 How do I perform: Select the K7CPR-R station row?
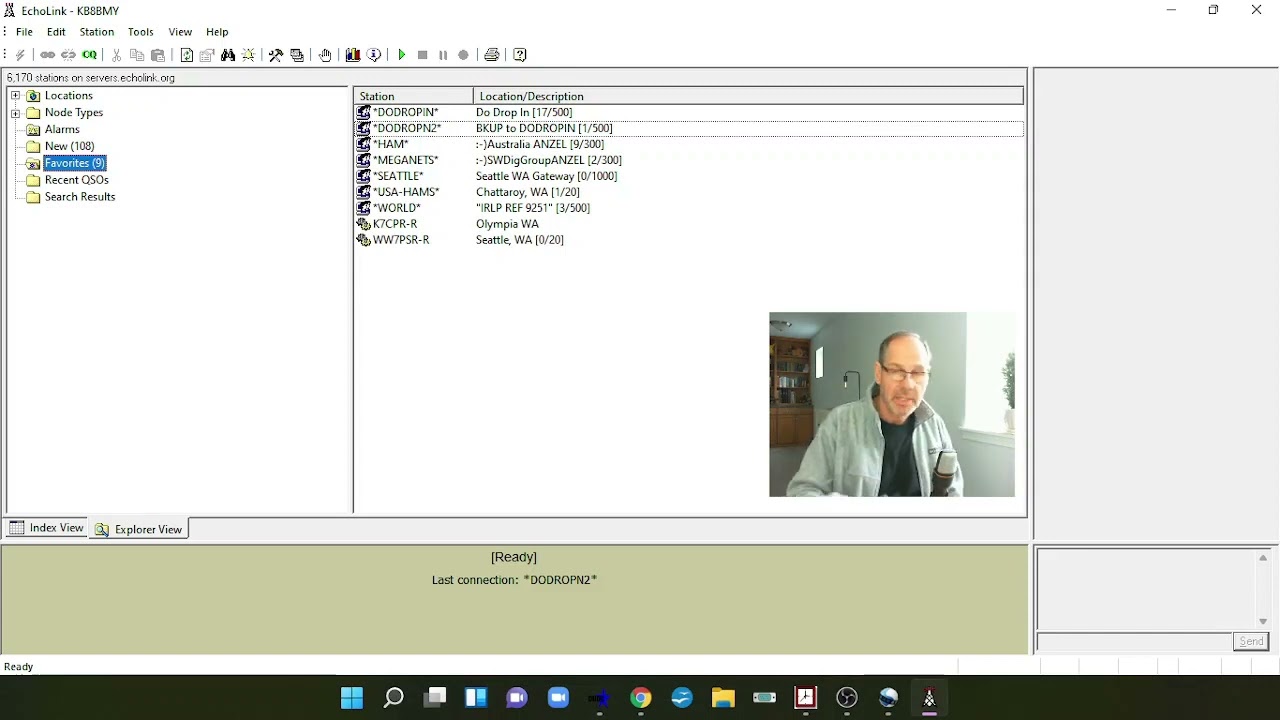(x=689, y=224)
